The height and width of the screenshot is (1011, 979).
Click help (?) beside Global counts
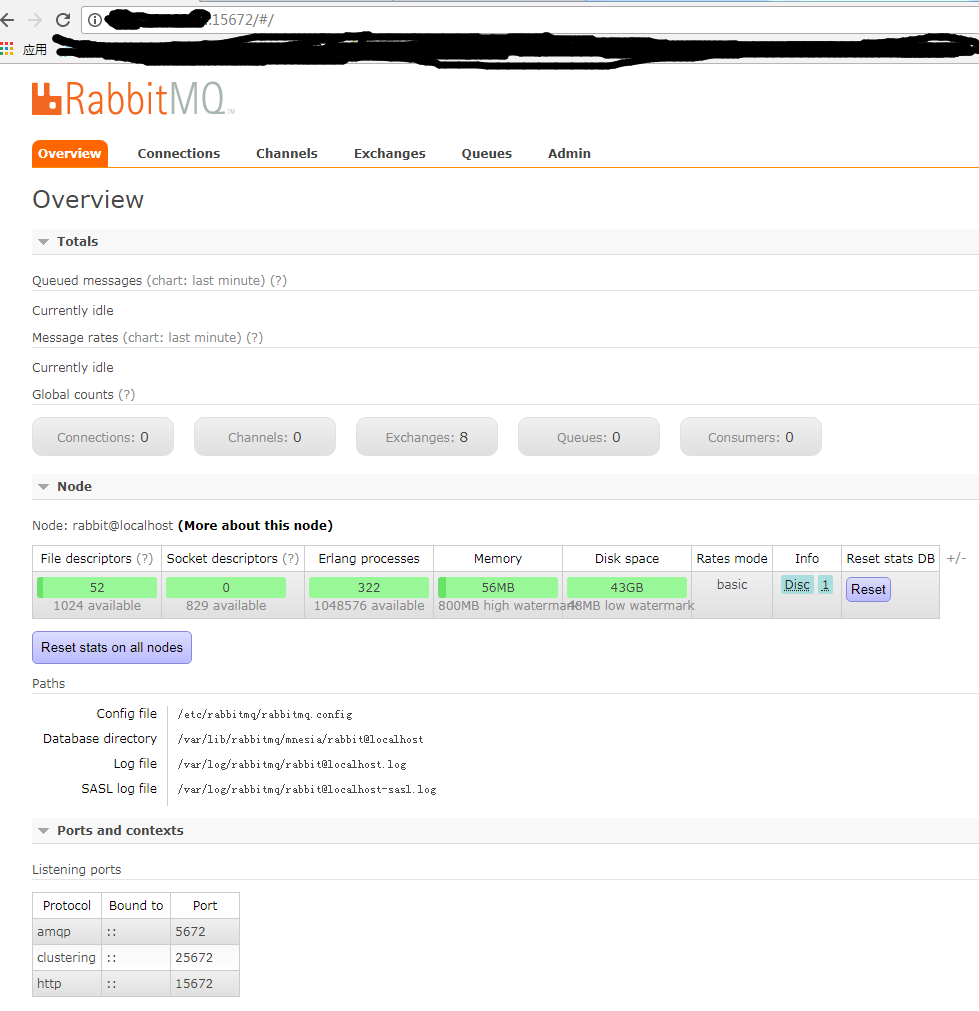126,395
